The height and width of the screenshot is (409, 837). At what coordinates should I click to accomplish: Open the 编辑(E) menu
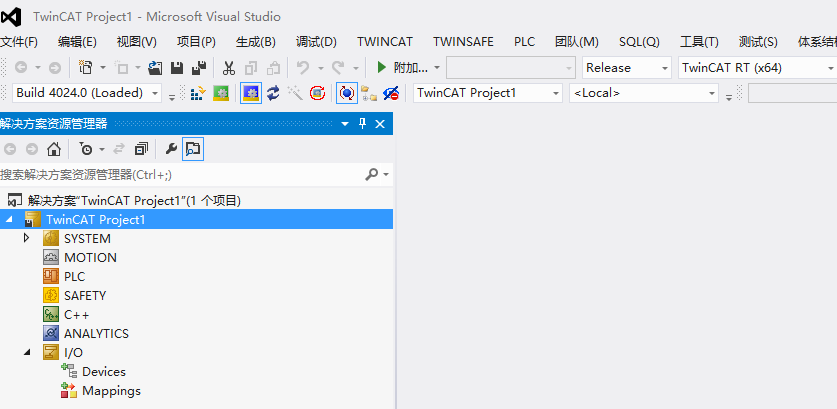pyautogui.click(x=77, y=42)
